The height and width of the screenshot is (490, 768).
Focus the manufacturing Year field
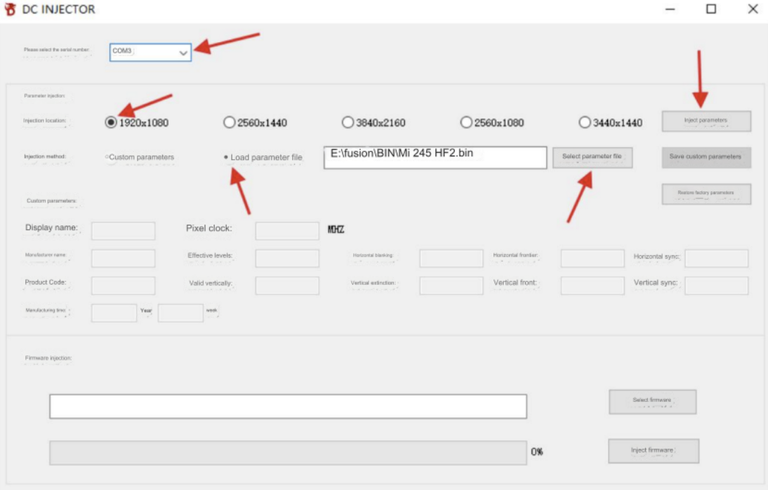point(114,313)
